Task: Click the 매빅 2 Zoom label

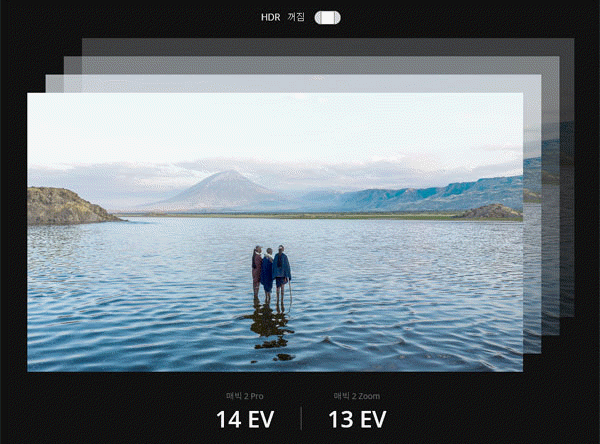Action: pos(357,396)
